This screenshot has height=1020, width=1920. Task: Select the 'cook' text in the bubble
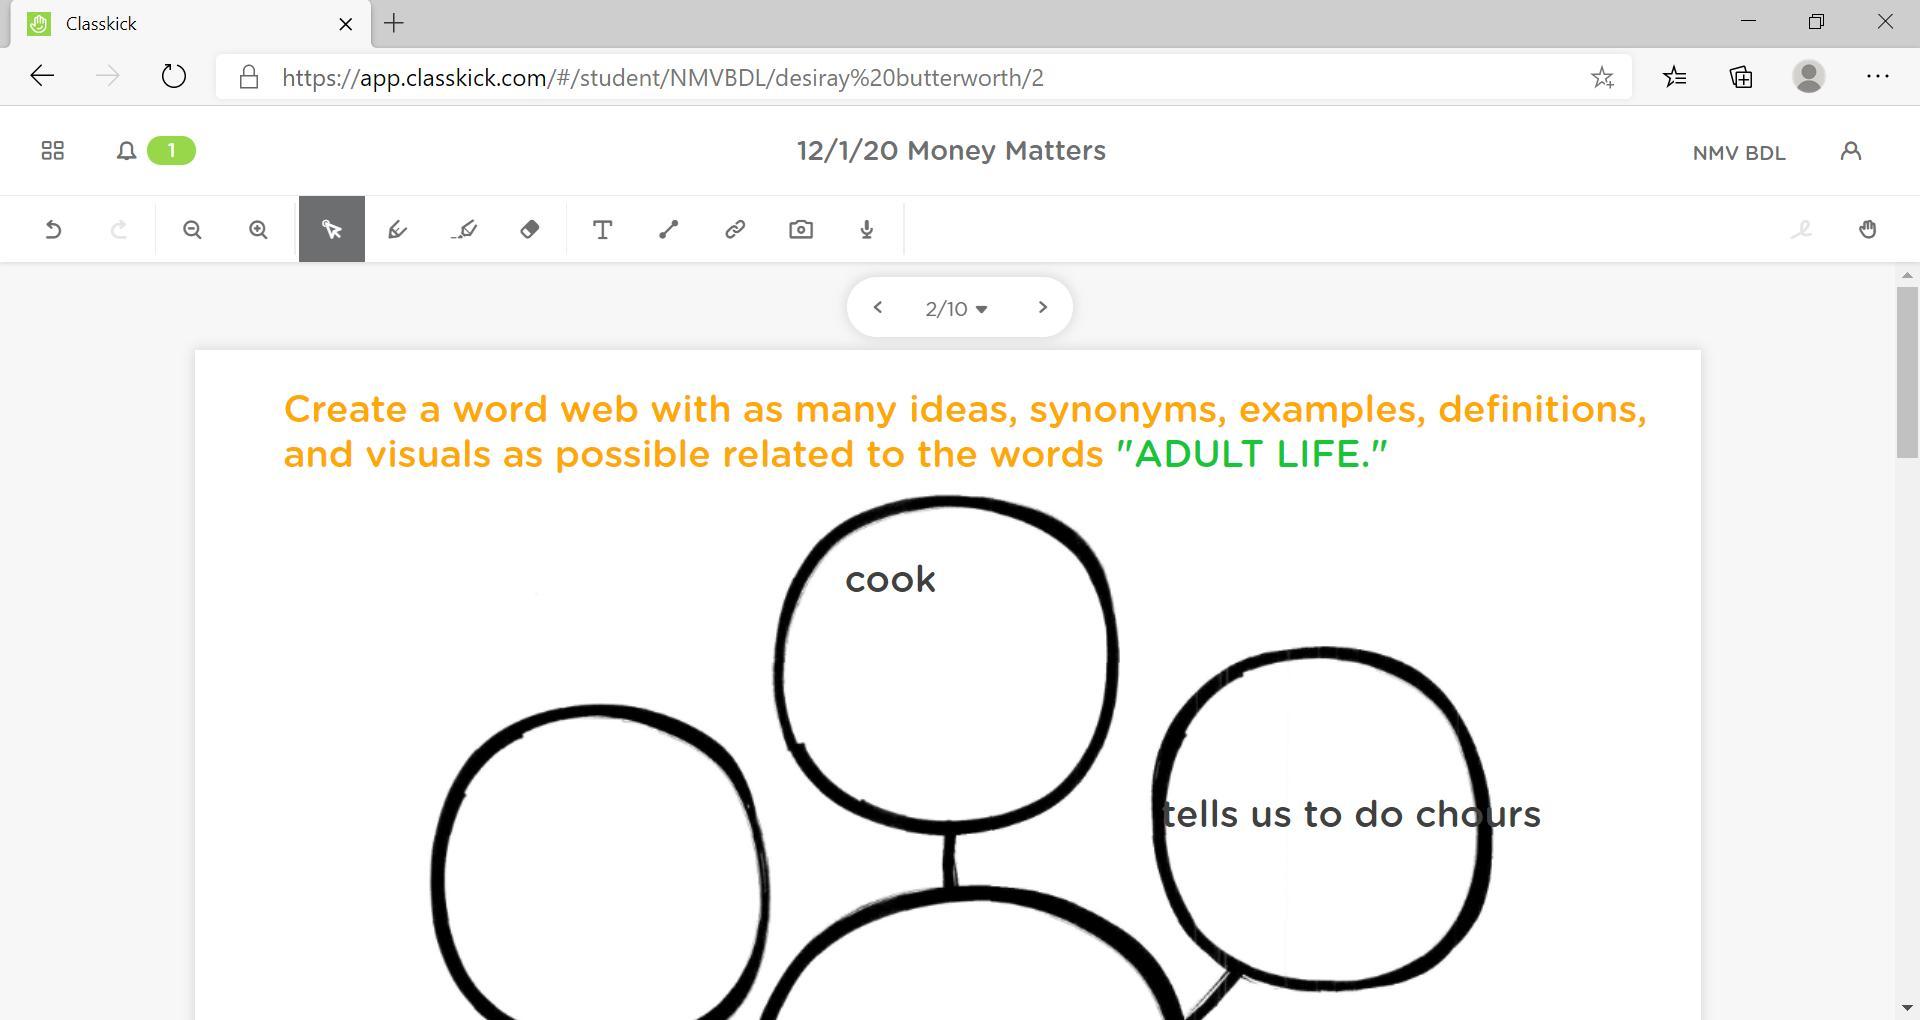click(x=890, y=580)
